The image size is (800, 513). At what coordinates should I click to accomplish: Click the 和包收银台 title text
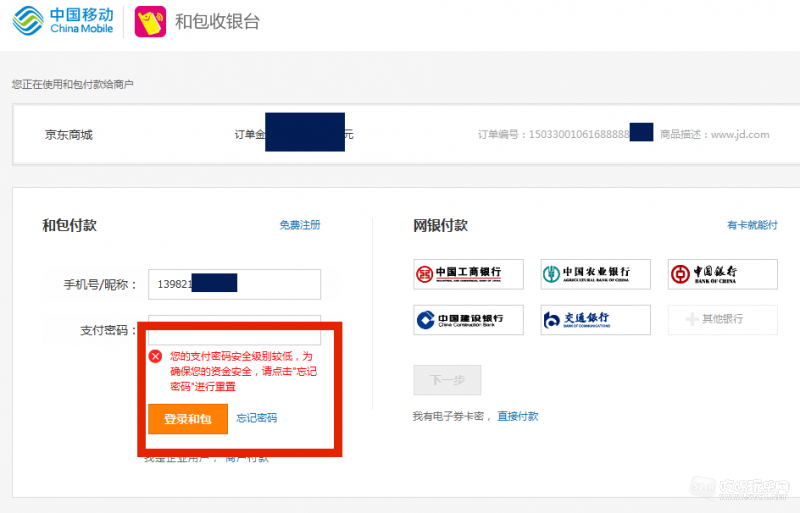pyautogui.click(x=217, y=21)
